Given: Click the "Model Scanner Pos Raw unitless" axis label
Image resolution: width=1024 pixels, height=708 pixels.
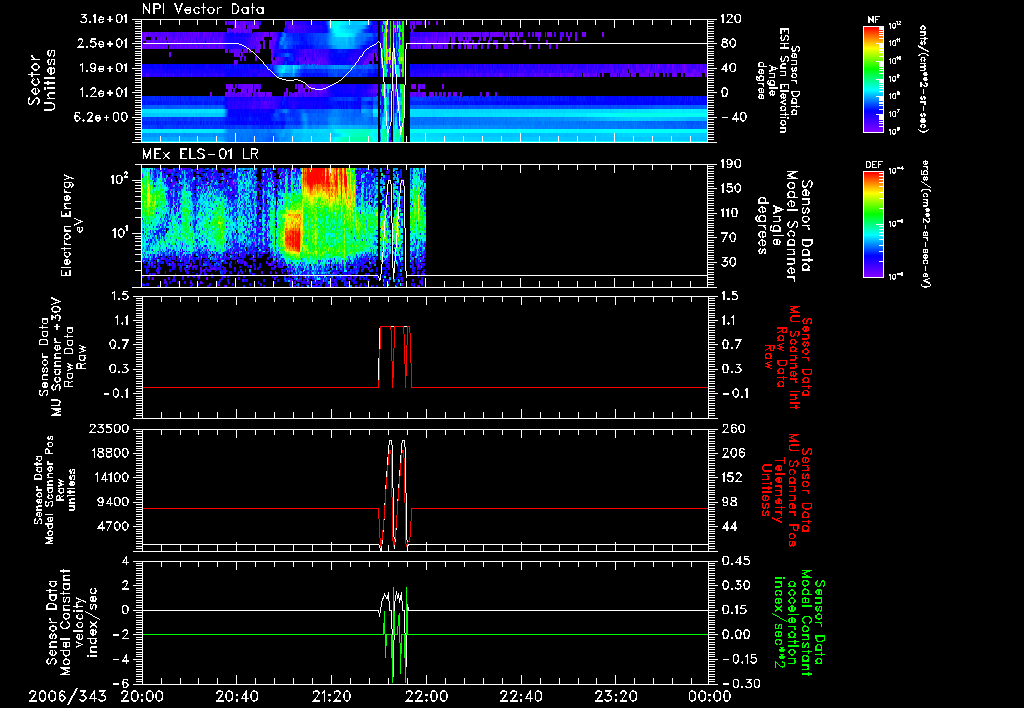Looking at the screenshot, I should (x=55, y=489).
